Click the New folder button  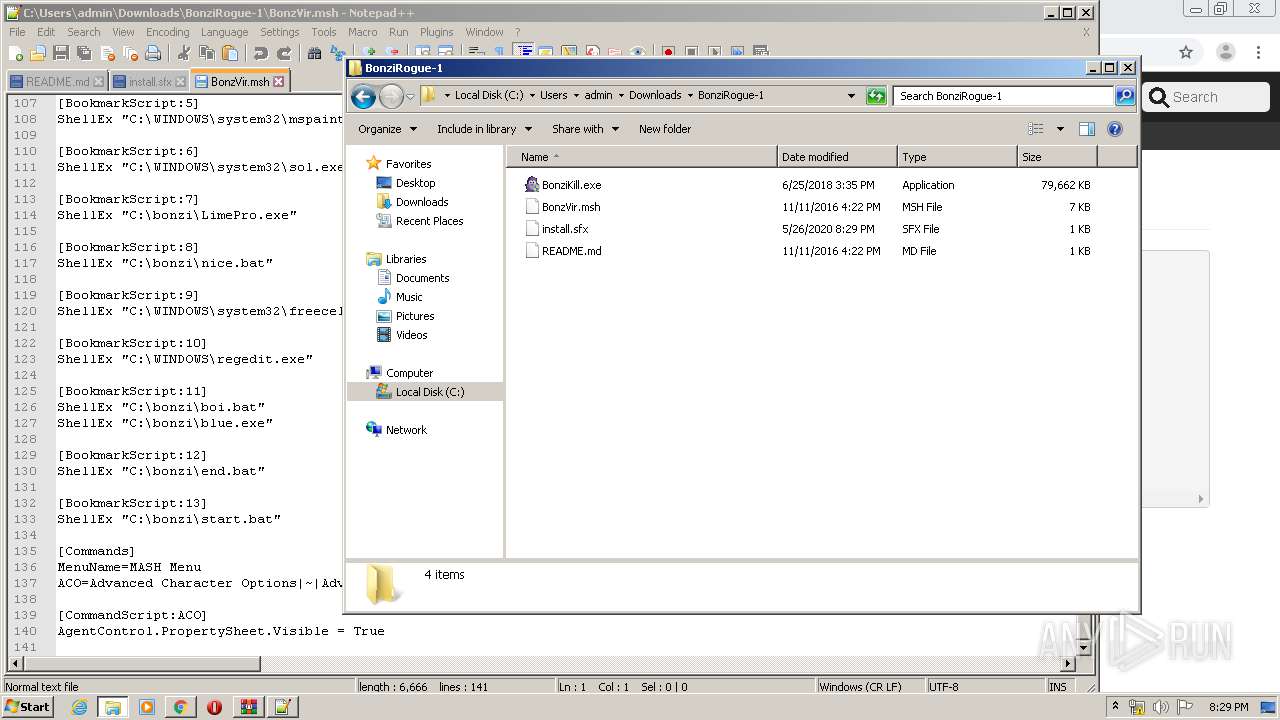click(665, 129)
